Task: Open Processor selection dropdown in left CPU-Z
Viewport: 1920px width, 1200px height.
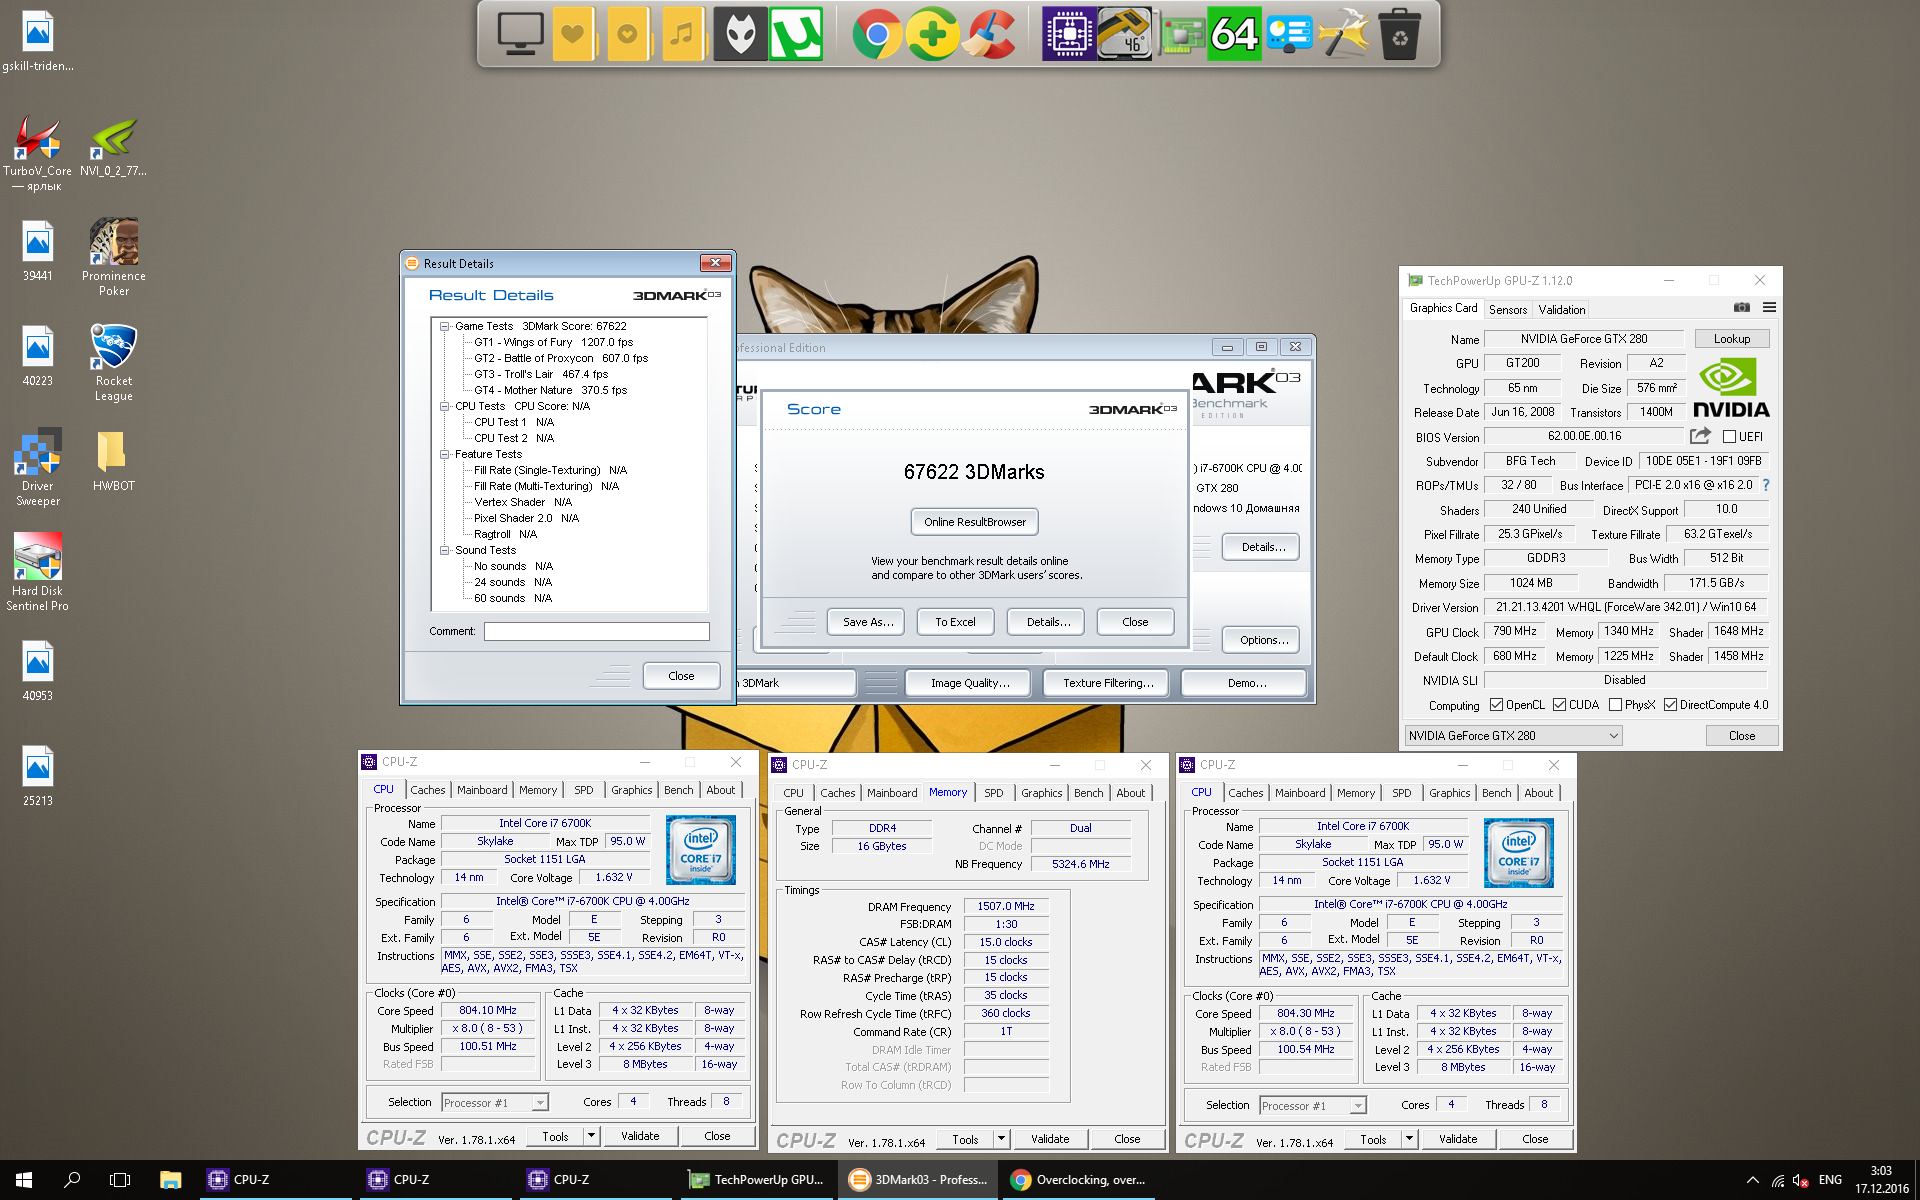Action: pyautogui.click(x=495, y=1103)
